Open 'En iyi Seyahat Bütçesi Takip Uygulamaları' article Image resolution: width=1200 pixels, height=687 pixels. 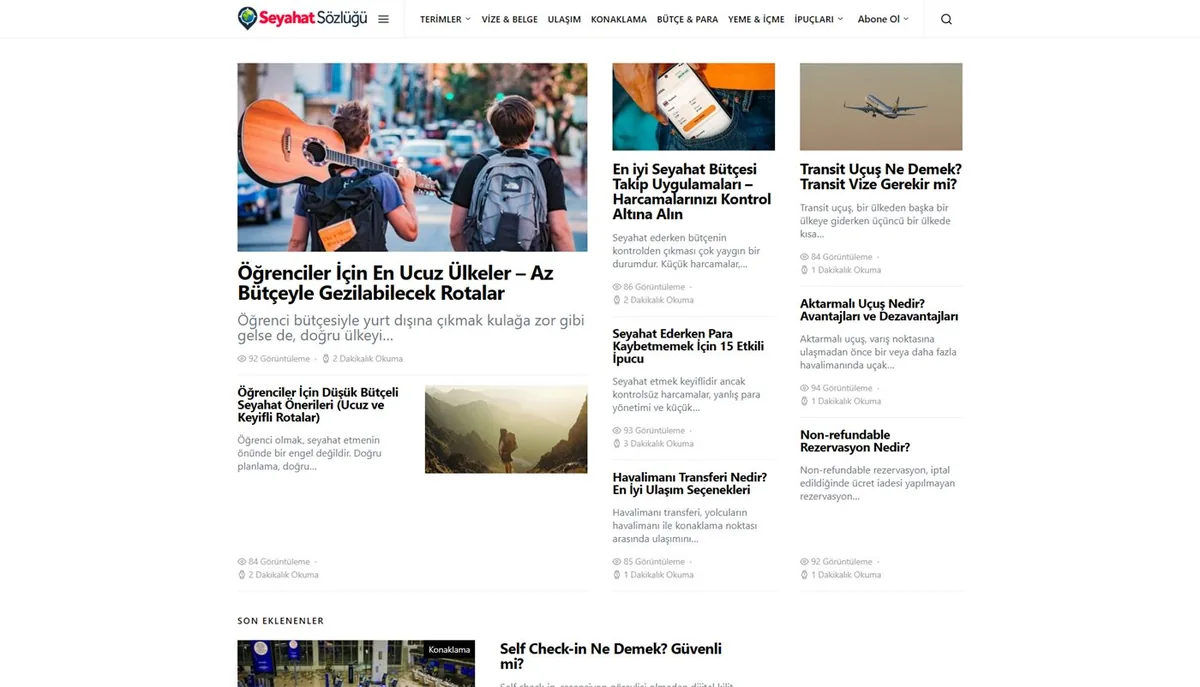tap(692, 192)
